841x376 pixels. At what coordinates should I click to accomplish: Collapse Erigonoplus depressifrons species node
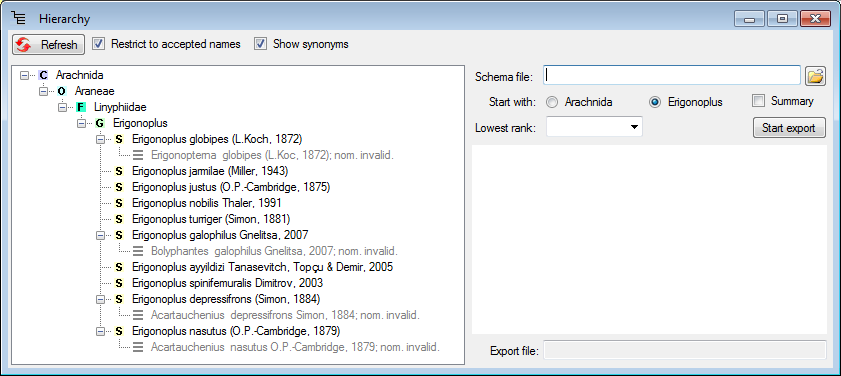click(100, 299)
